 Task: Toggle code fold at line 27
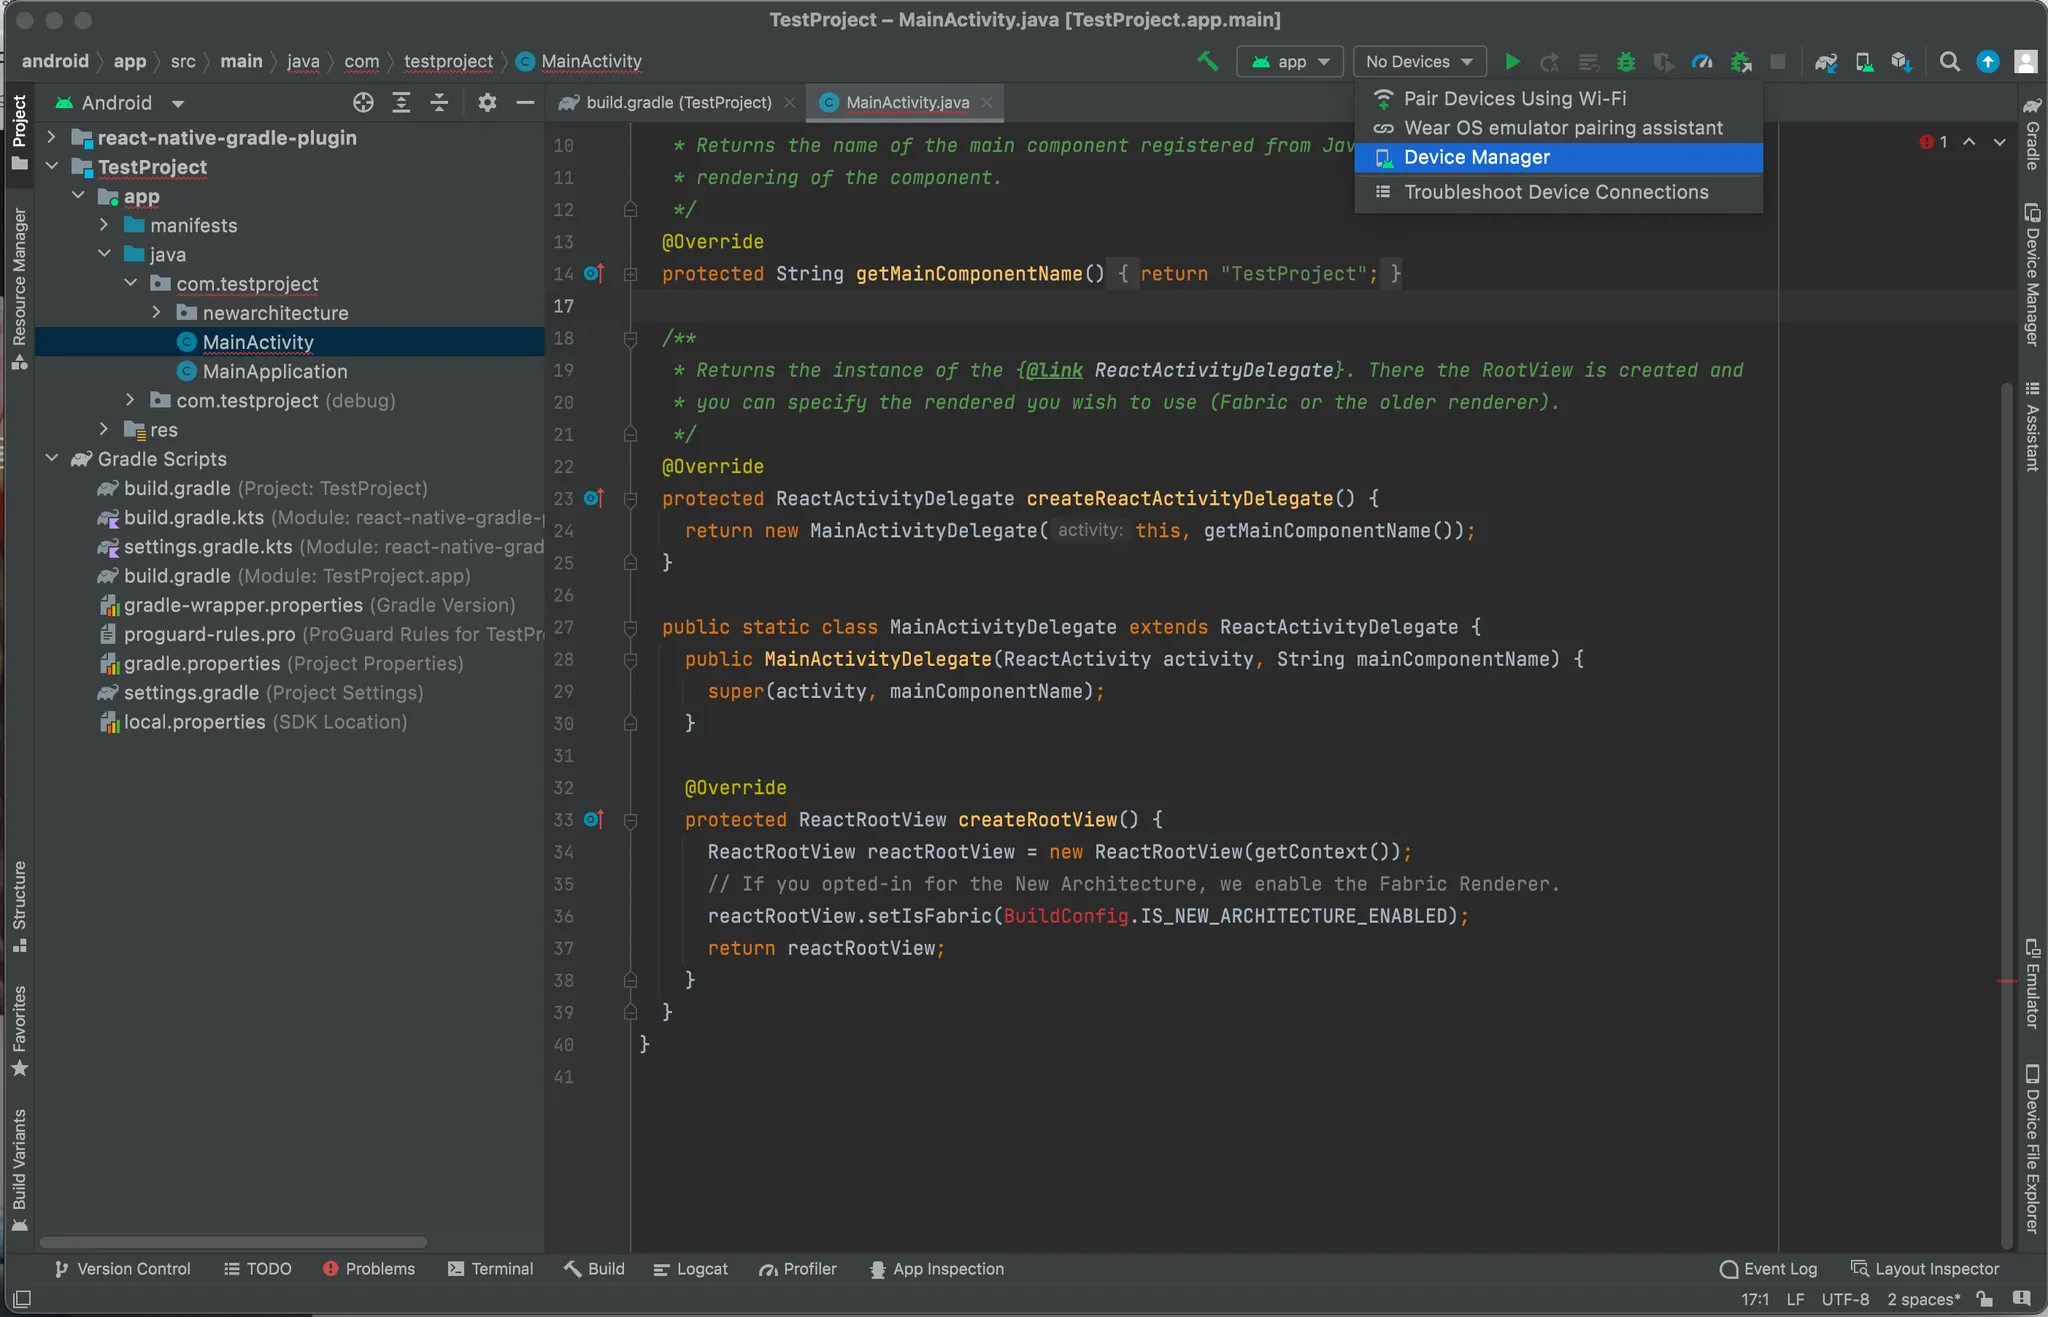point(630,628)
